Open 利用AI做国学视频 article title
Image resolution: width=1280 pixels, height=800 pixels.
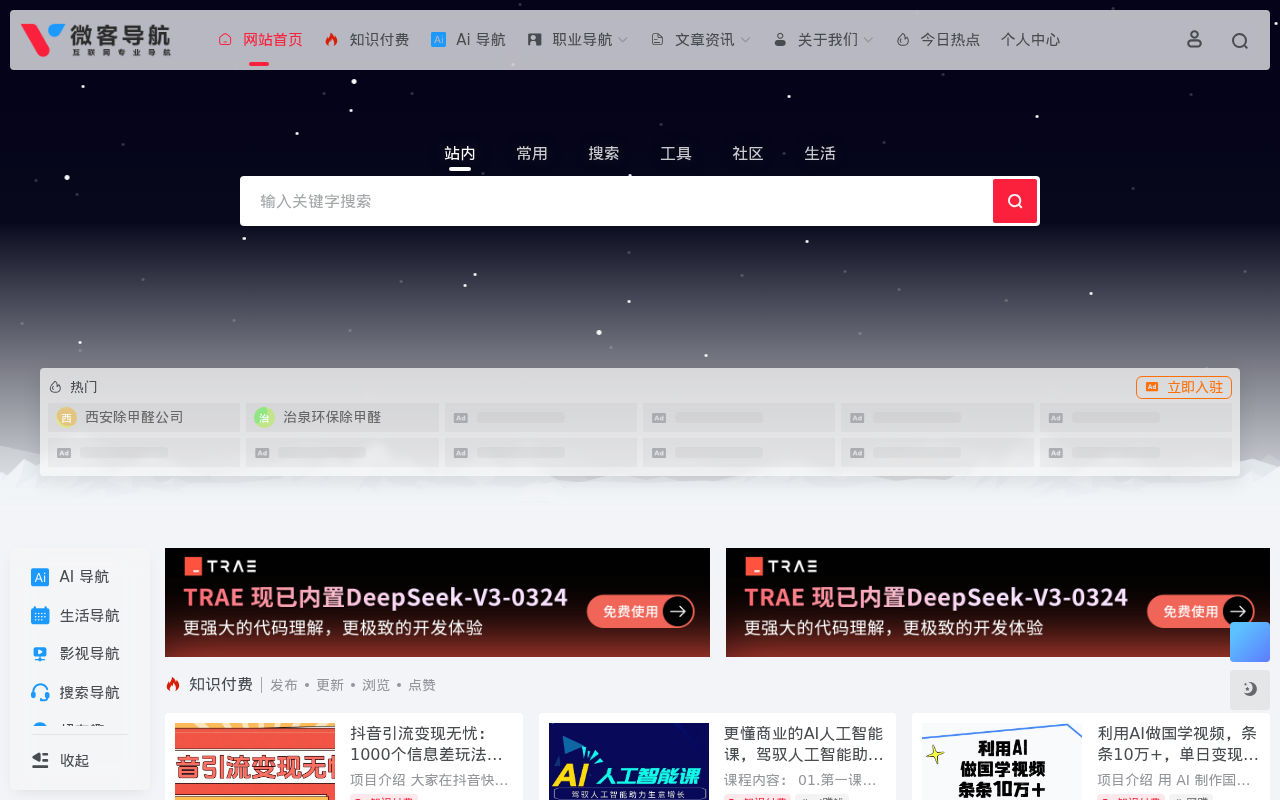(1178, 743)
